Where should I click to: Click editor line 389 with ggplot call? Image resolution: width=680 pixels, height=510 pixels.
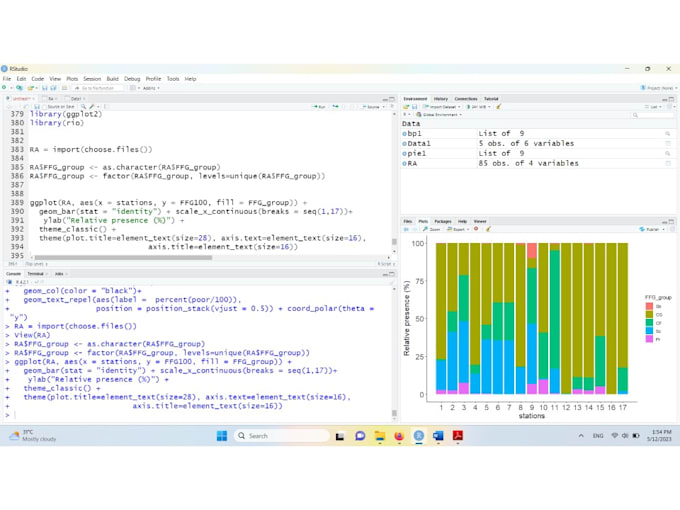(168, 203)
